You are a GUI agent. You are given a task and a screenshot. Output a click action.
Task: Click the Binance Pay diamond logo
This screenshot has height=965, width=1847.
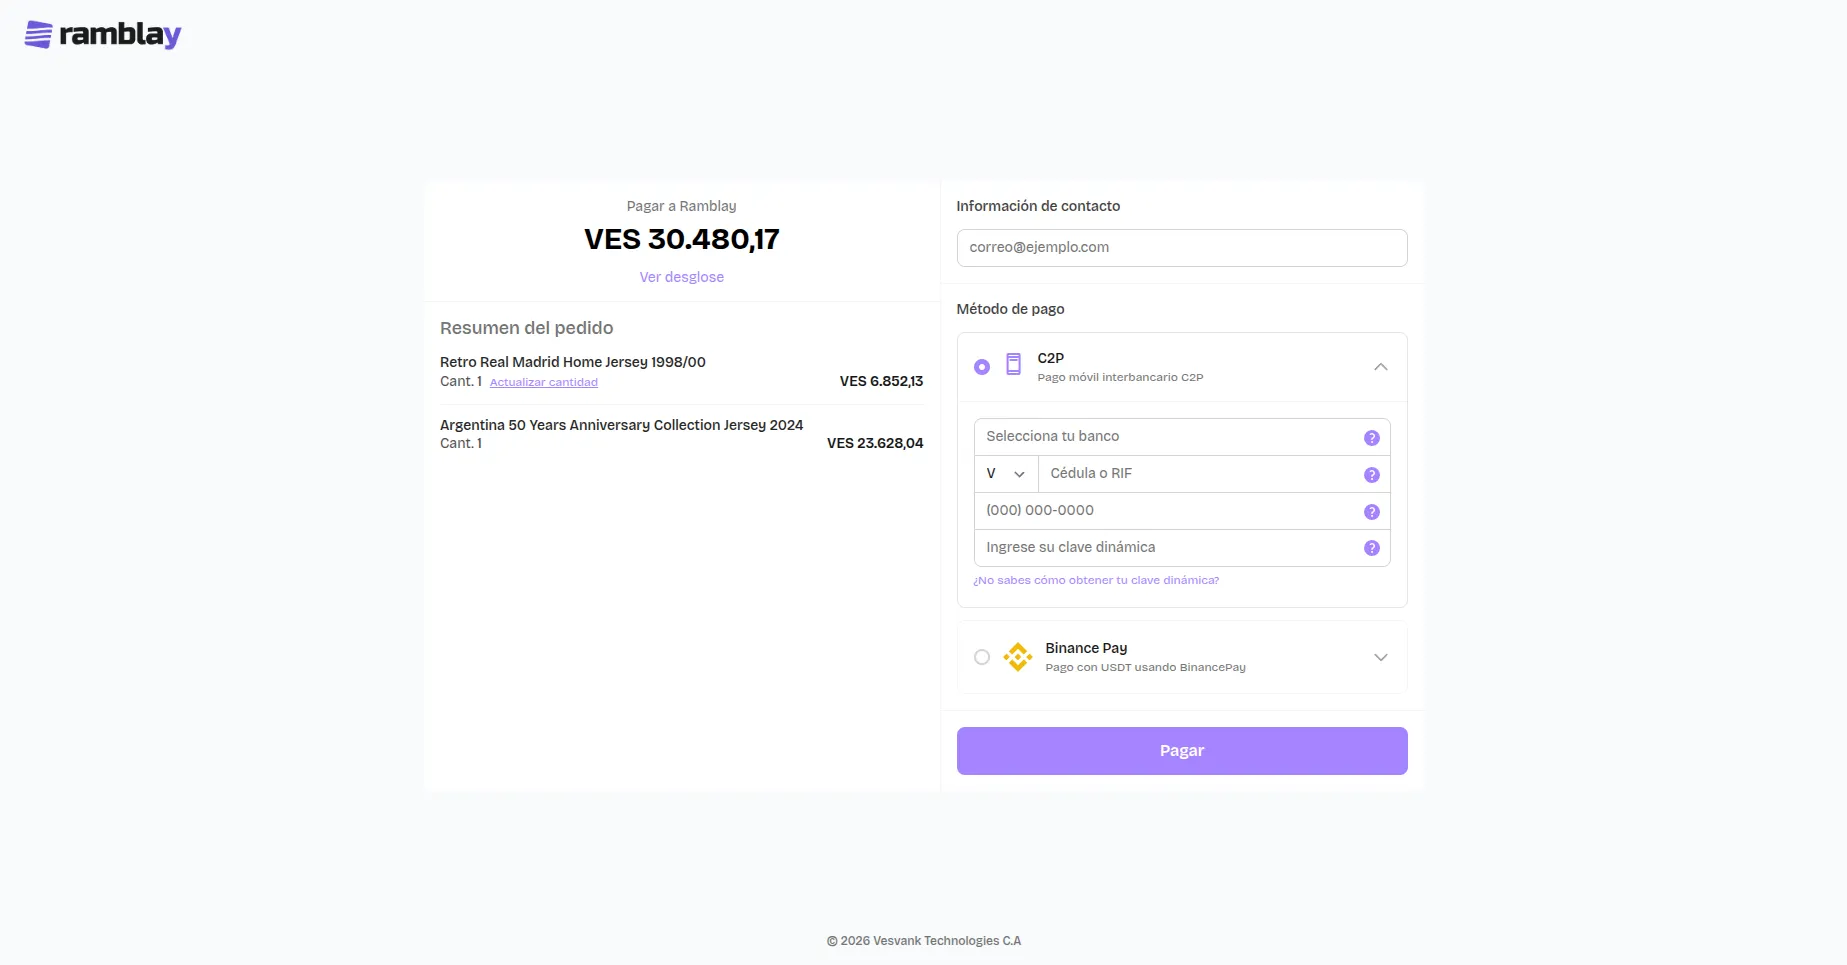pos(1018,657)
